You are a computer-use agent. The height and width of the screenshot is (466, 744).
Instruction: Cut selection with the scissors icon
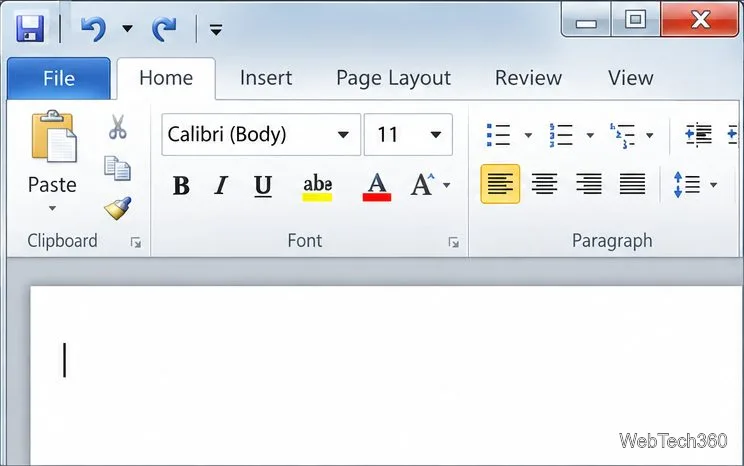click(118, 127)
